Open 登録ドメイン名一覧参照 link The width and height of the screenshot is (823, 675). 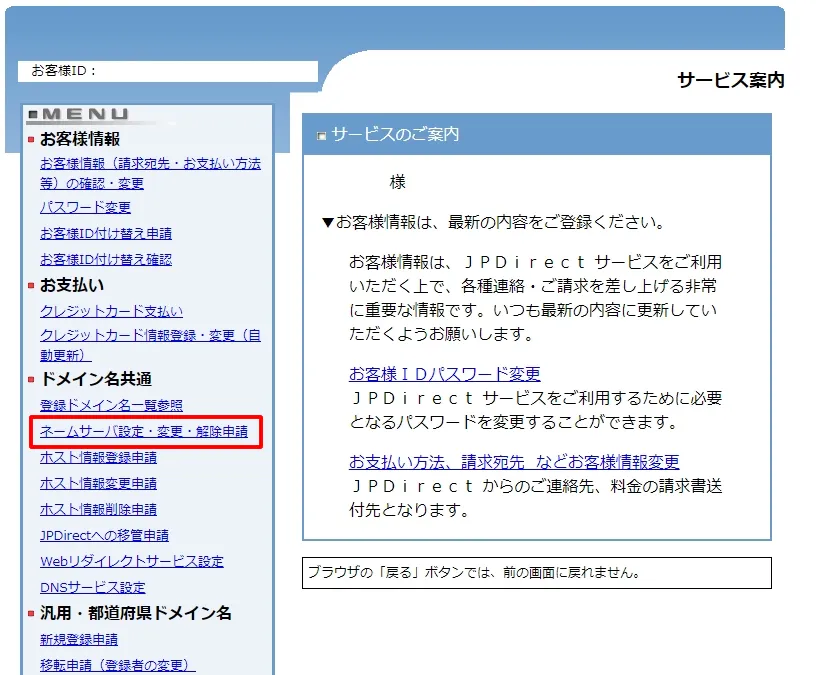[111, 405]
